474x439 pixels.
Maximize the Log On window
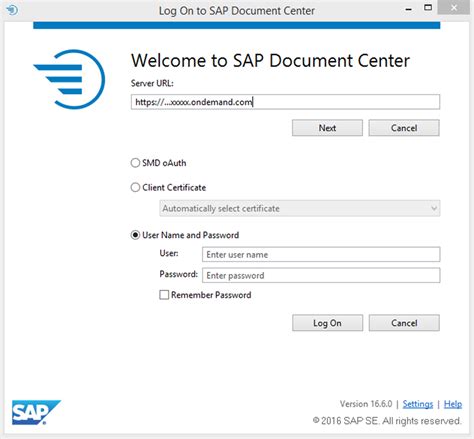pyautogui.click(x=428, y=8)
